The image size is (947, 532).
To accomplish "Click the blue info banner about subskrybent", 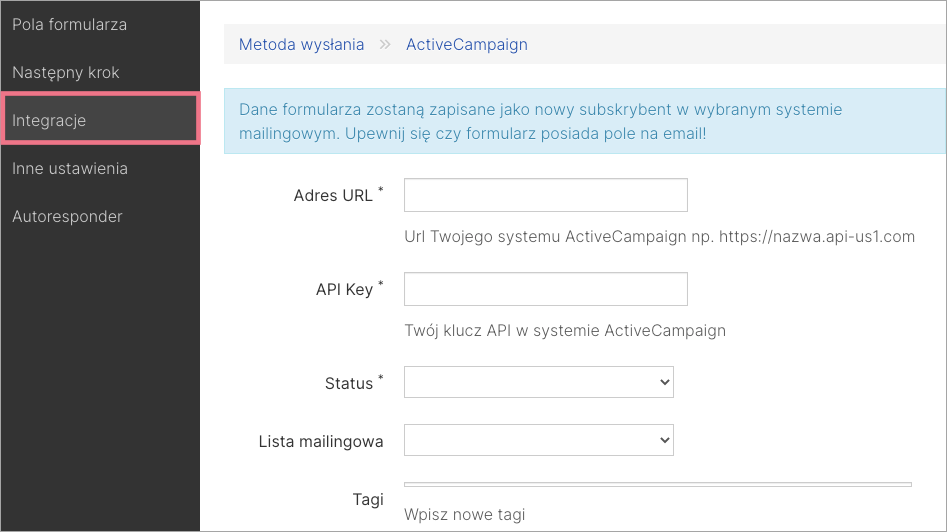I will (585, 121).
